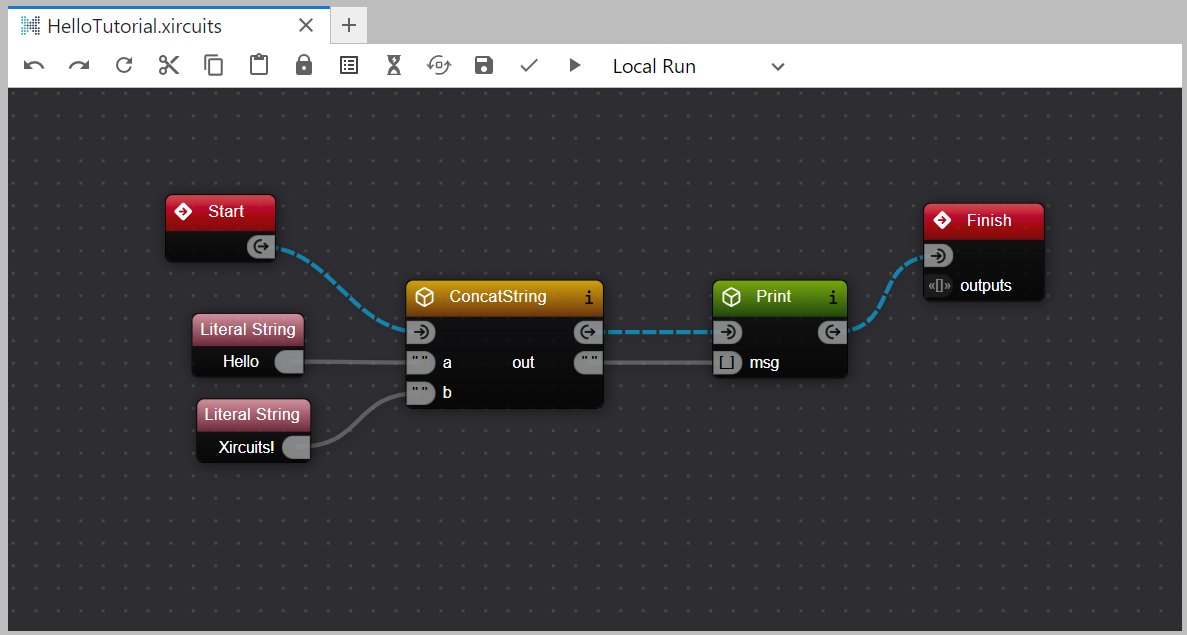Open the list/log icon in the toolbar

(x=349, y=66)
